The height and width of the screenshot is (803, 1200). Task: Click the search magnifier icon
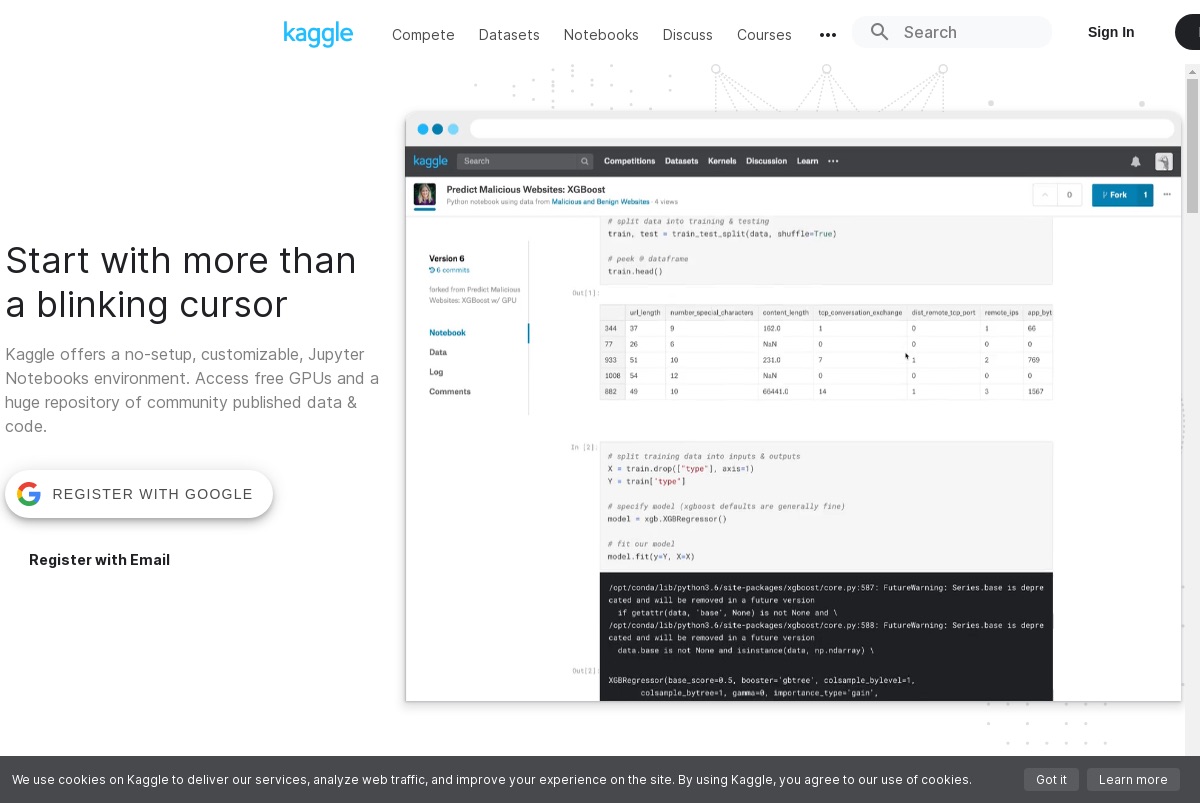880,32
